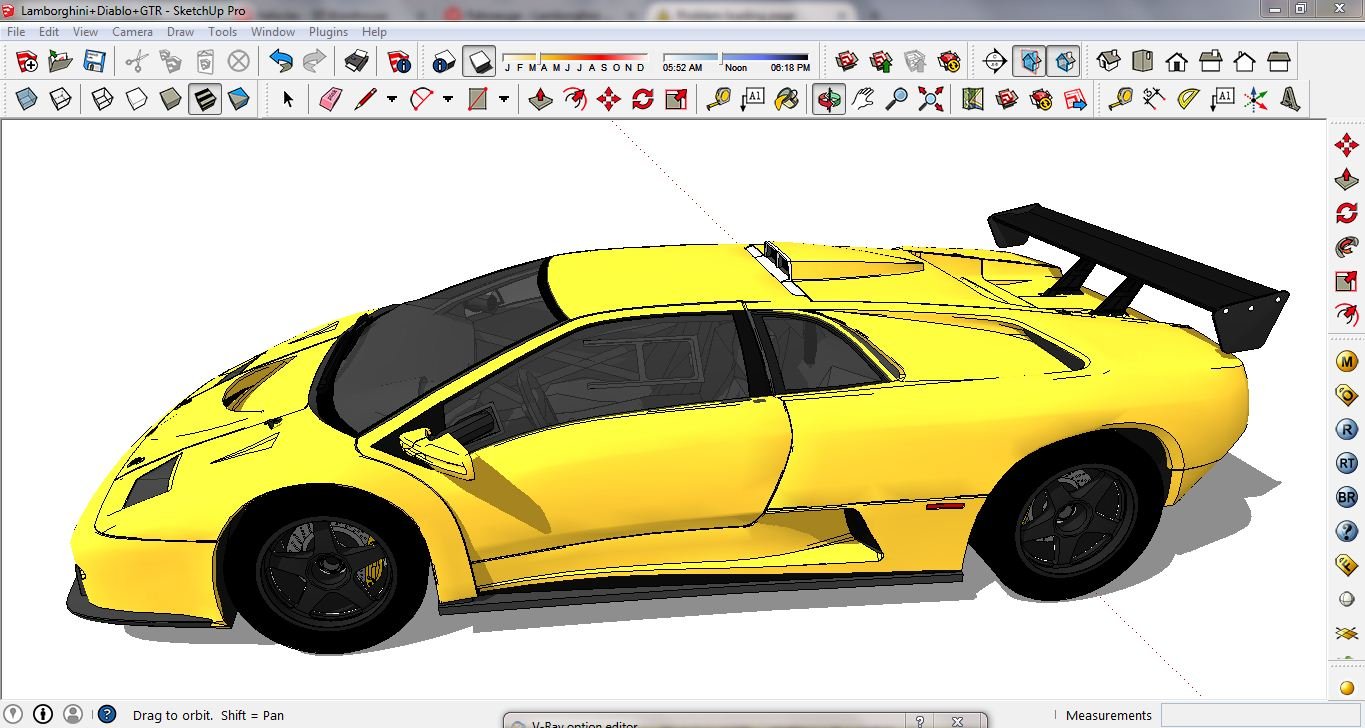Toggle the Show/Hide Shadows button
1365x728 pixels.
coord(478,62)
